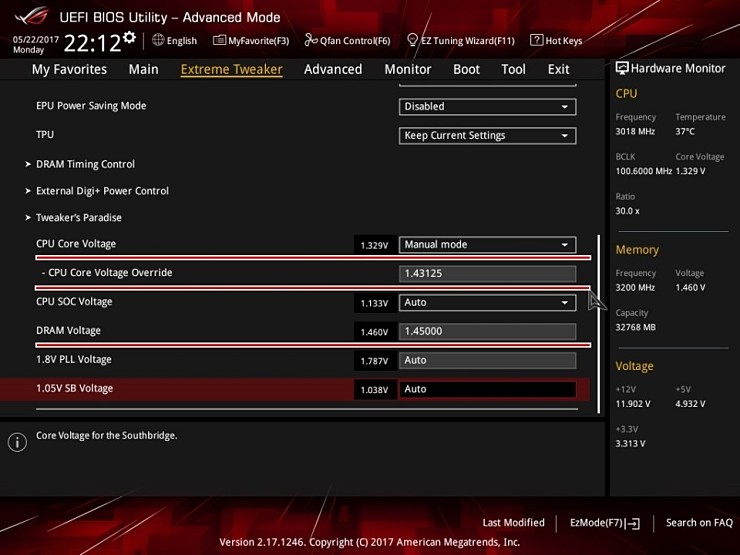Click the 3.313 V reading
The height and width of the screenshot is (555, 740).
click(x=631, y=444)
